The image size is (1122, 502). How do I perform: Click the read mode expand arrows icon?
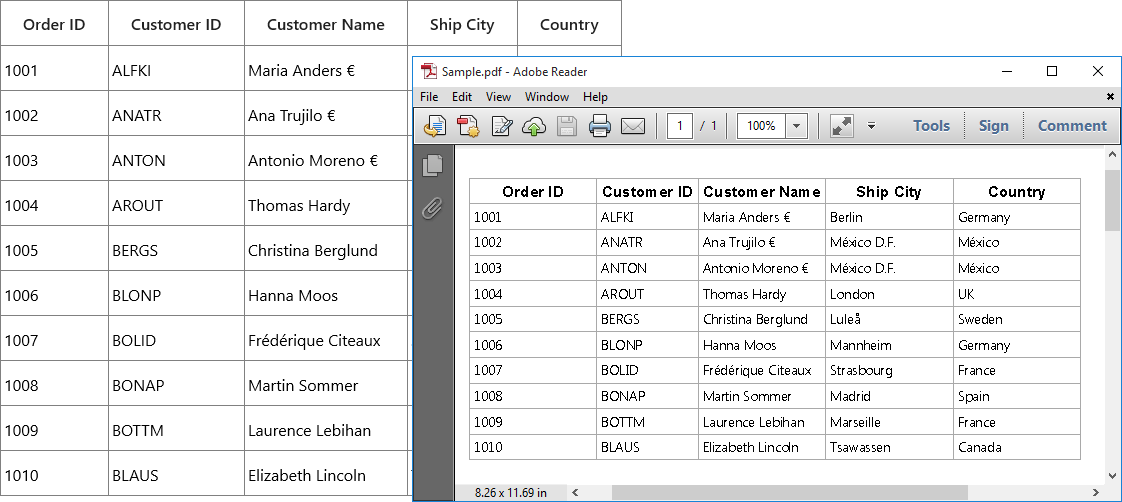tap(842, 126)
